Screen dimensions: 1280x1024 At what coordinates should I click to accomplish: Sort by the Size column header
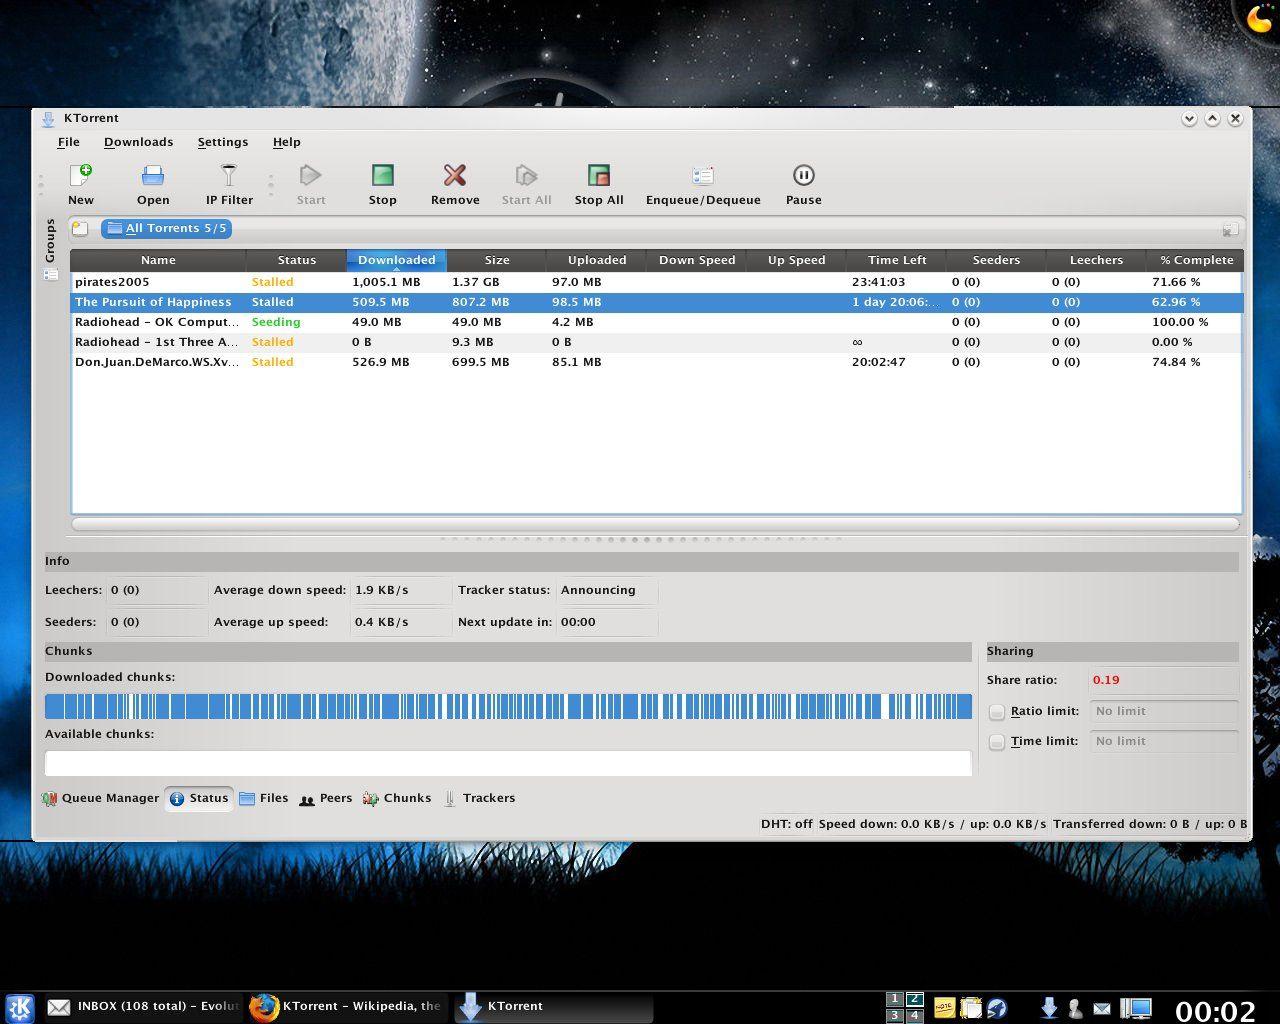click(x=497, y=260)
